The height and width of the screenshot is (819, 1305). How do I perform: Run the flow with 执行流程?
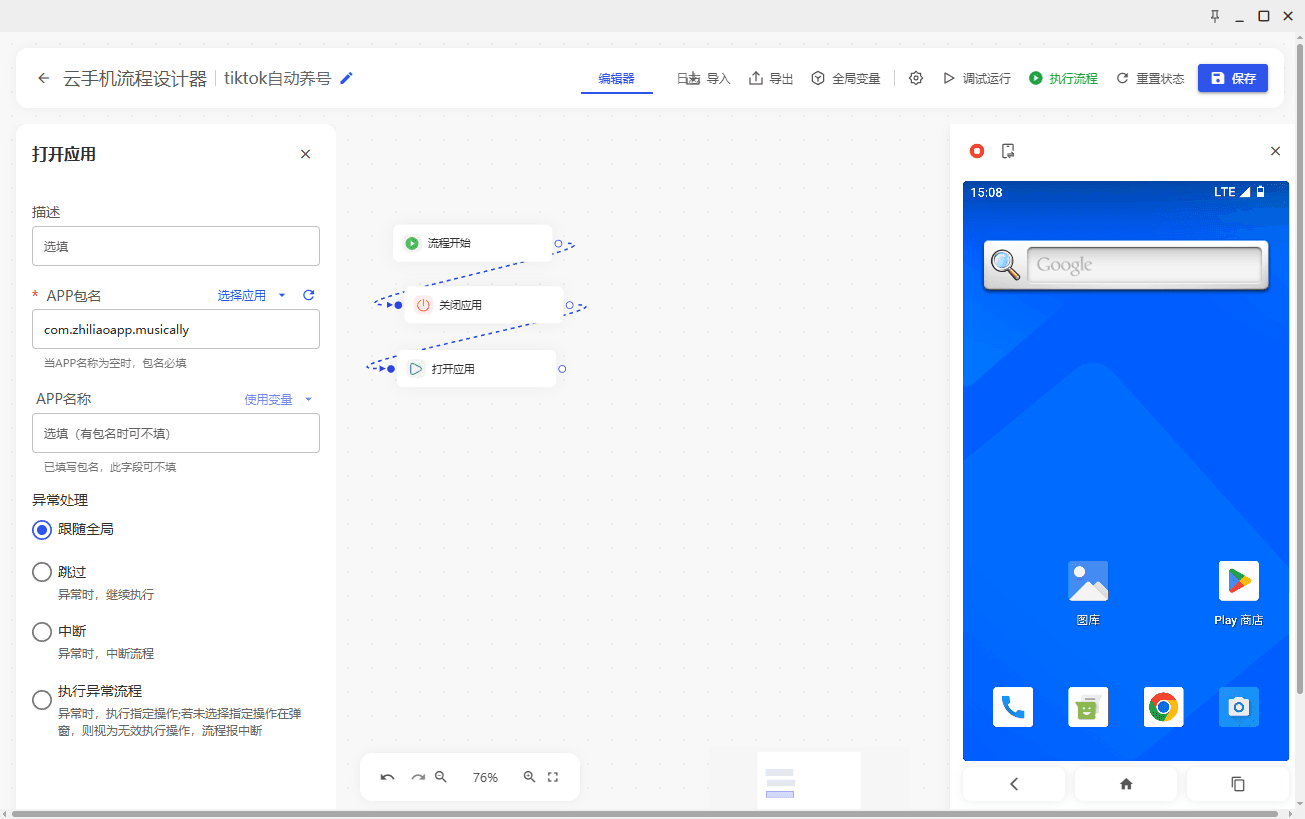tap(1063, 78)
